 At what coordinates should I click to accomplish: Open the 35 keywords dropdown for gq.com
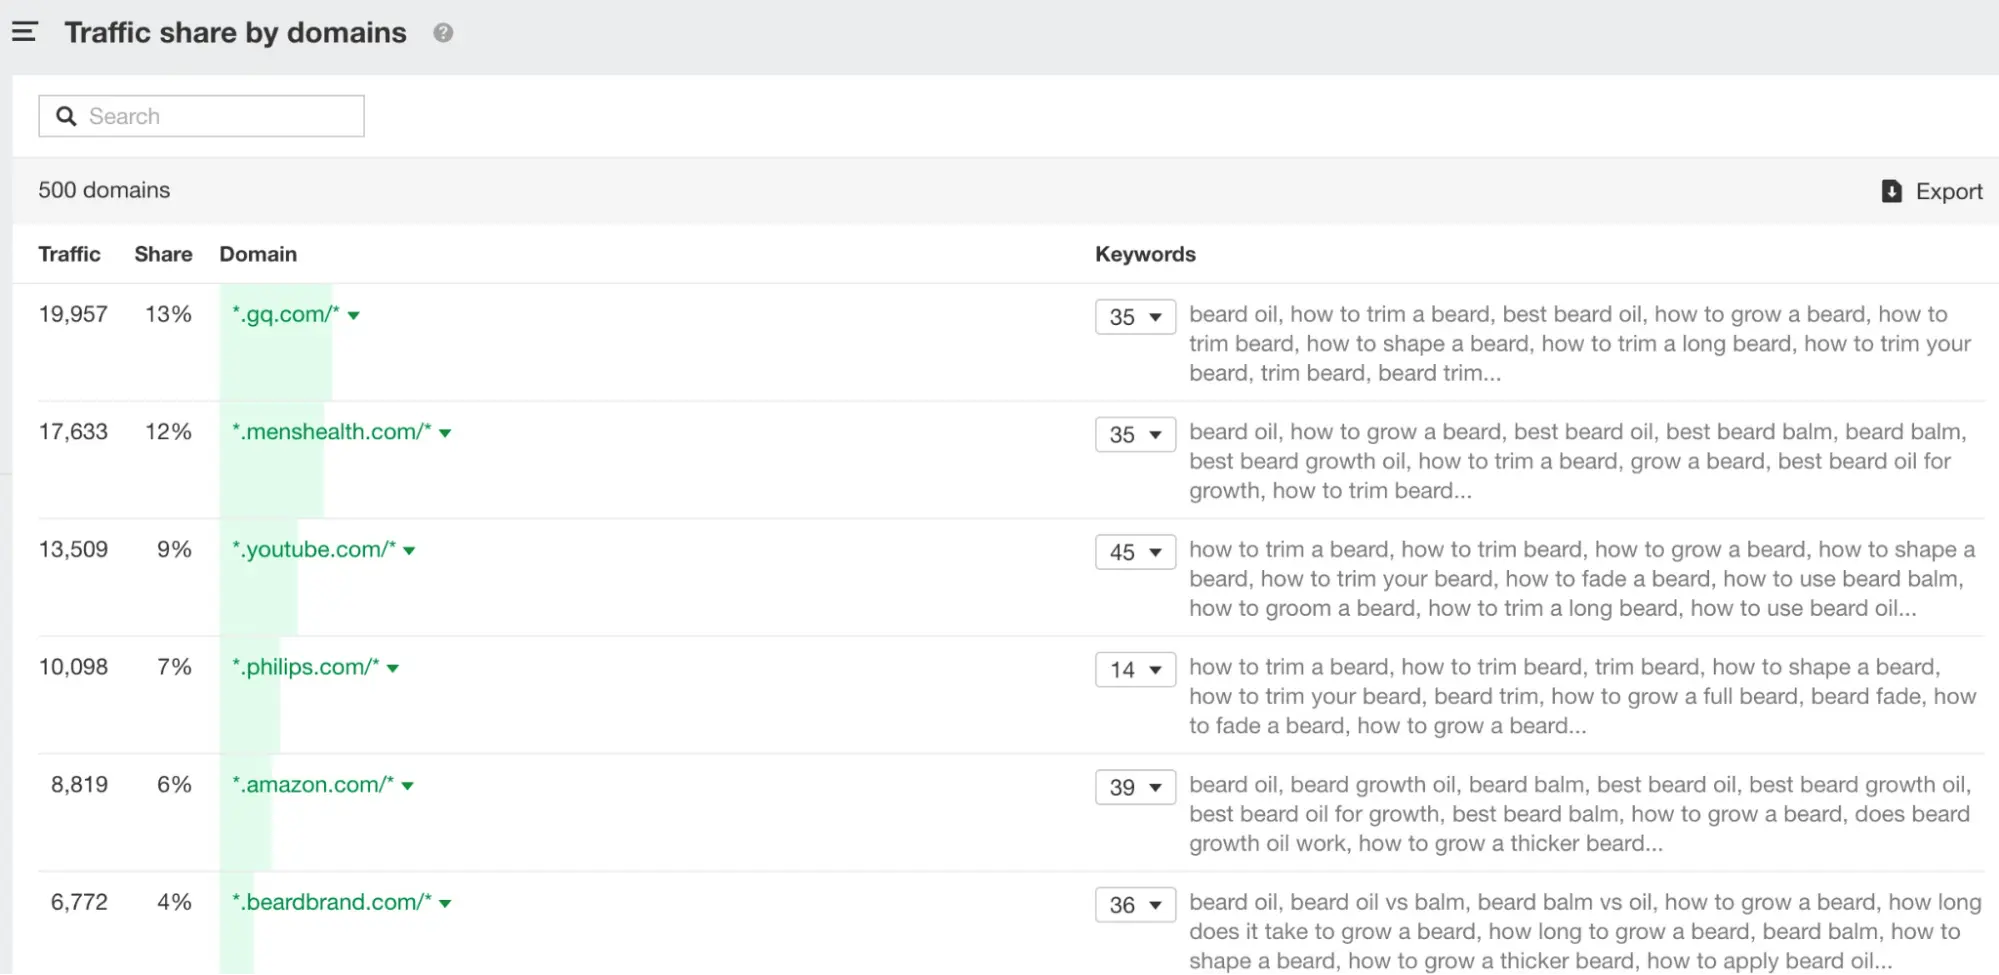1135,317
